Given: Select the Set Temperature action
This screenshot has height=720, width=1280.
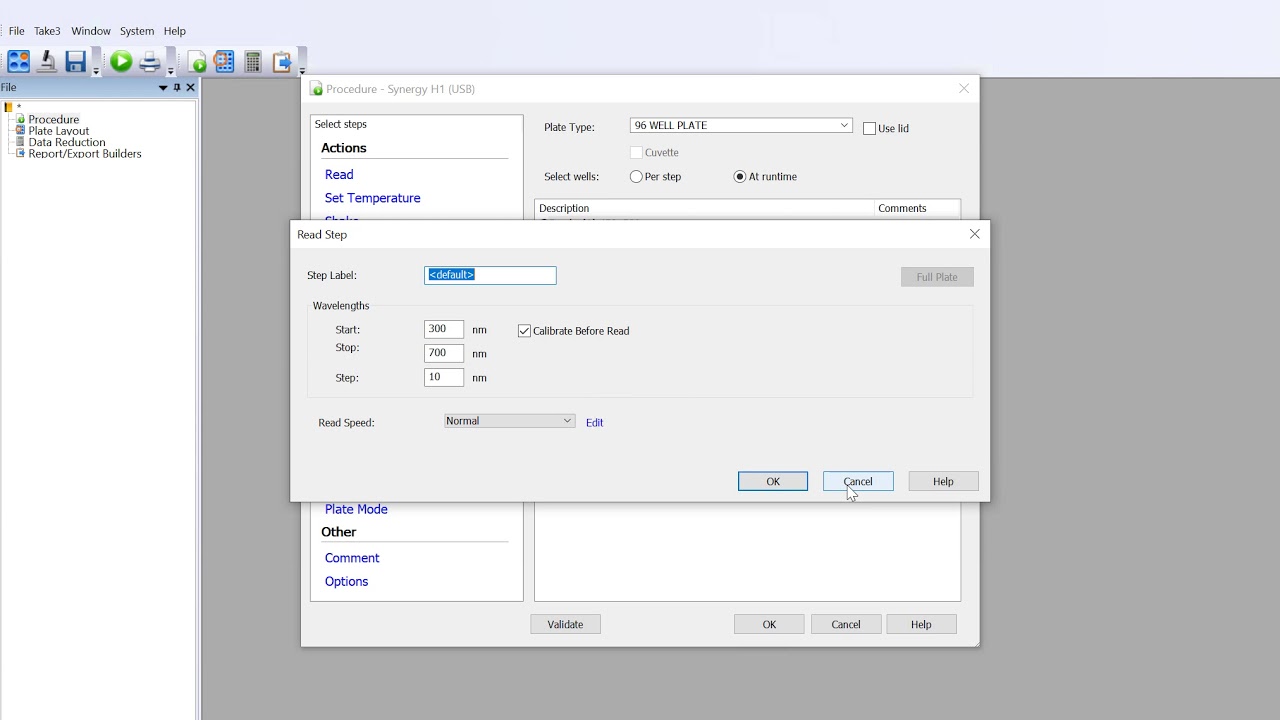Looking at the screenshot, I should [x=372, y=198].
